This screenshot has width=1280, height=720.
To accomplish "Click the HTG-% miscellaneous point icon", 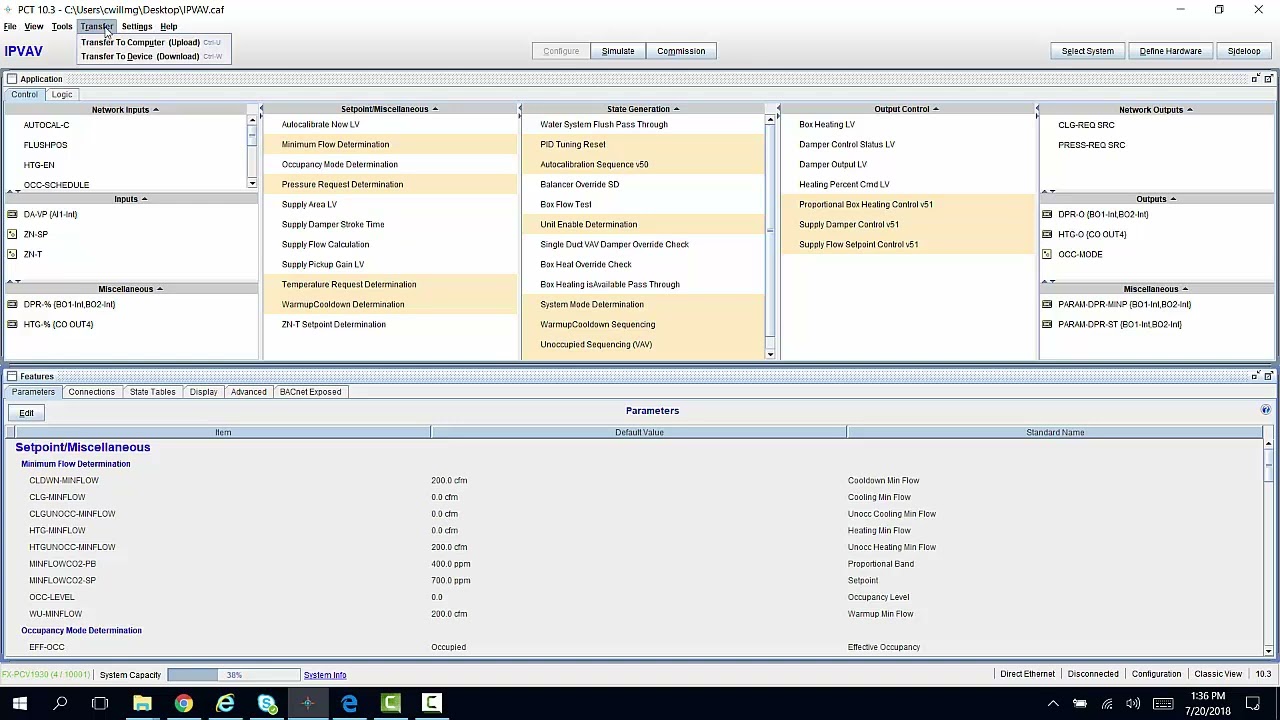I will click(12, 324).
